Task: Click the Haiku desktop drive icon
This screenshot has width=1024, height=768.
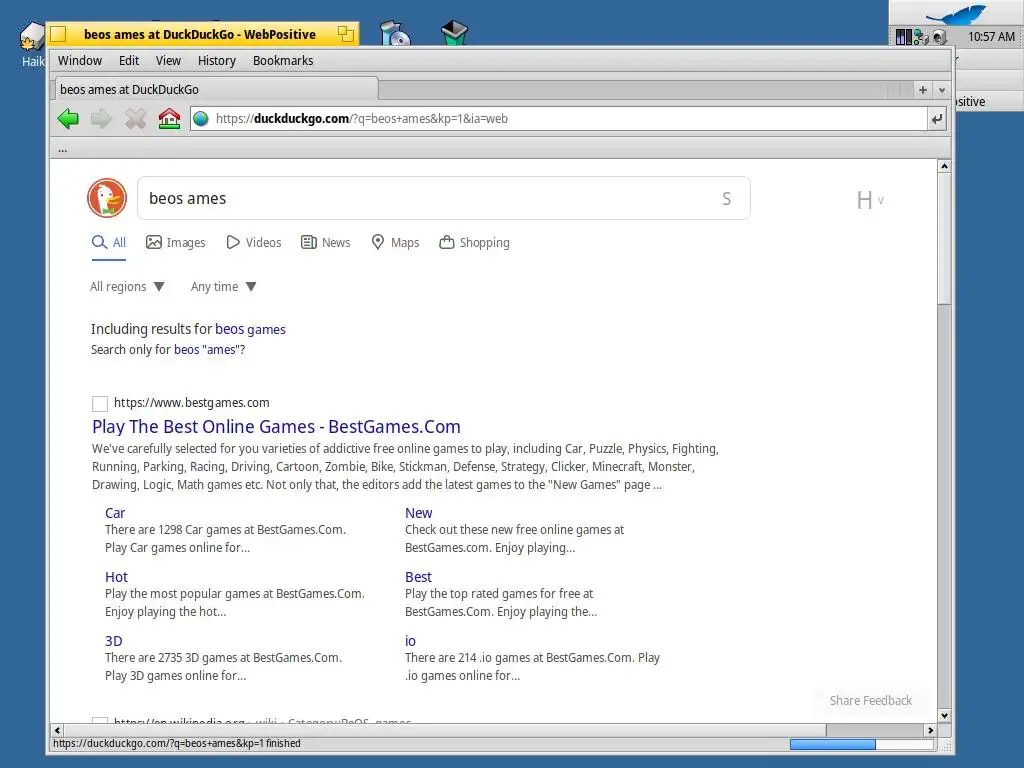Action: (30, 37)
